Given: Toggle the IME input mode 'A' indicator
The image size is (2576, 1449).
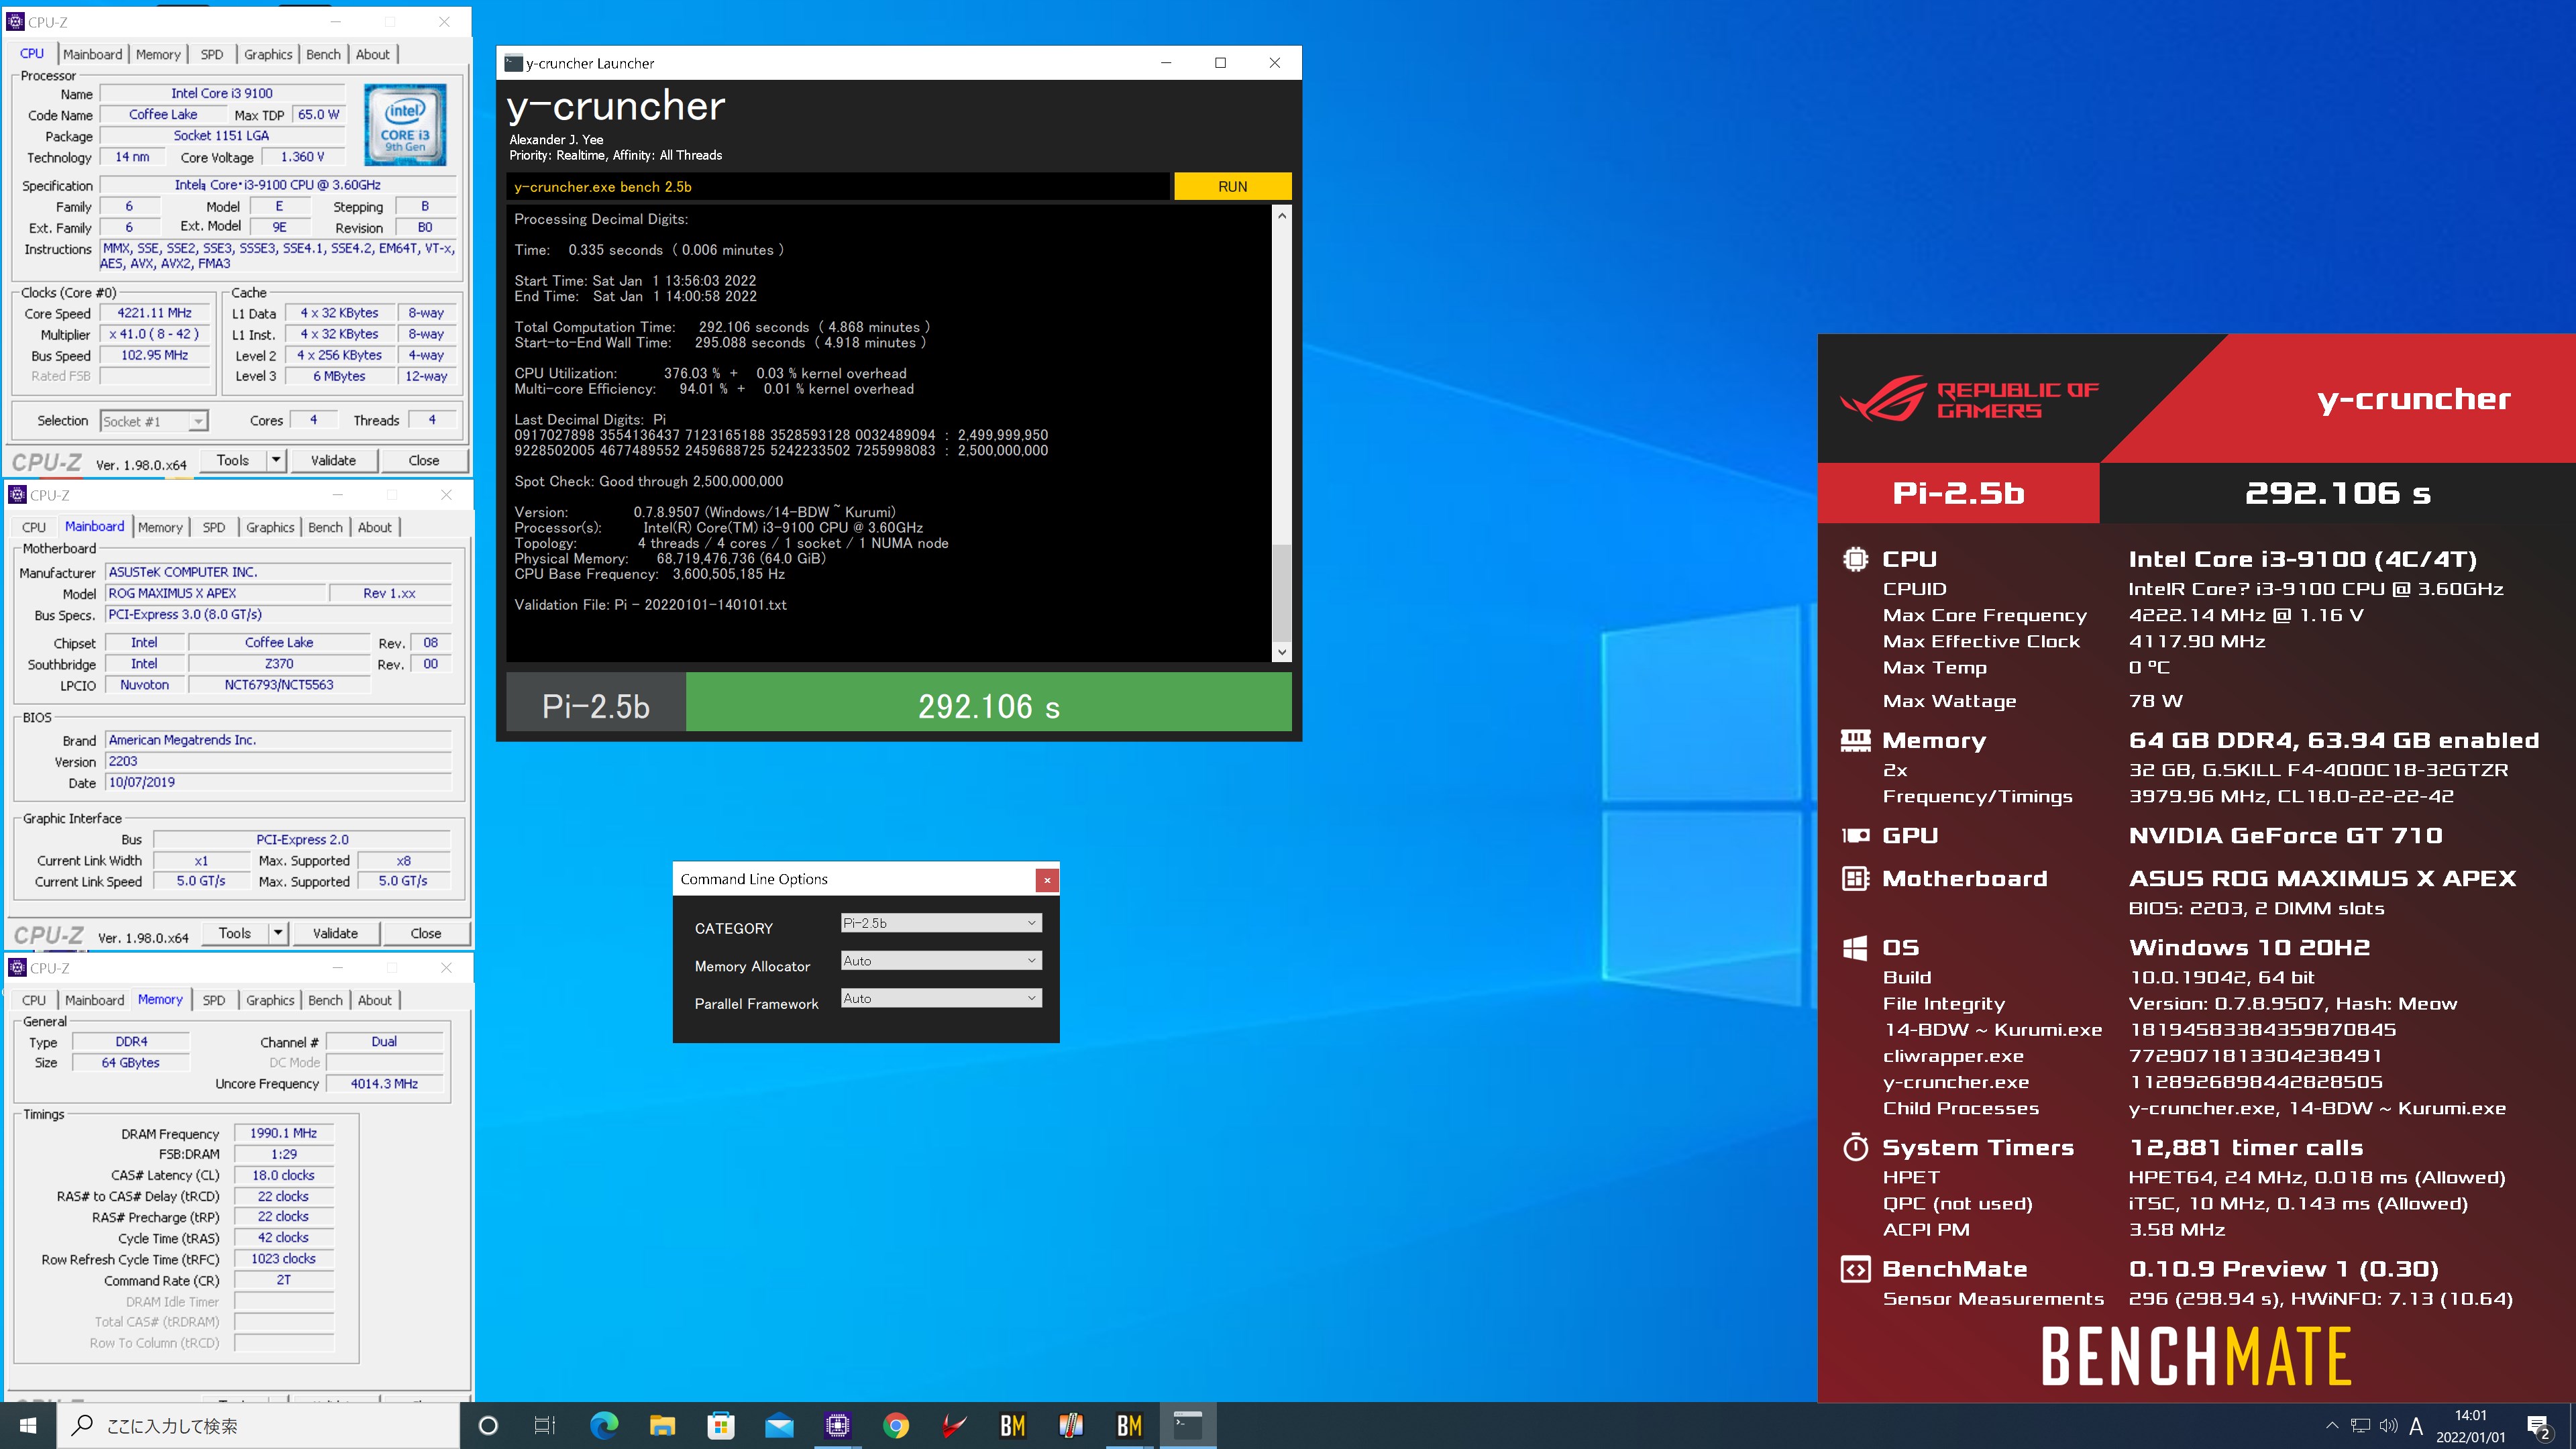Looking at the screenshot, I should [x=2416, y=1426].
